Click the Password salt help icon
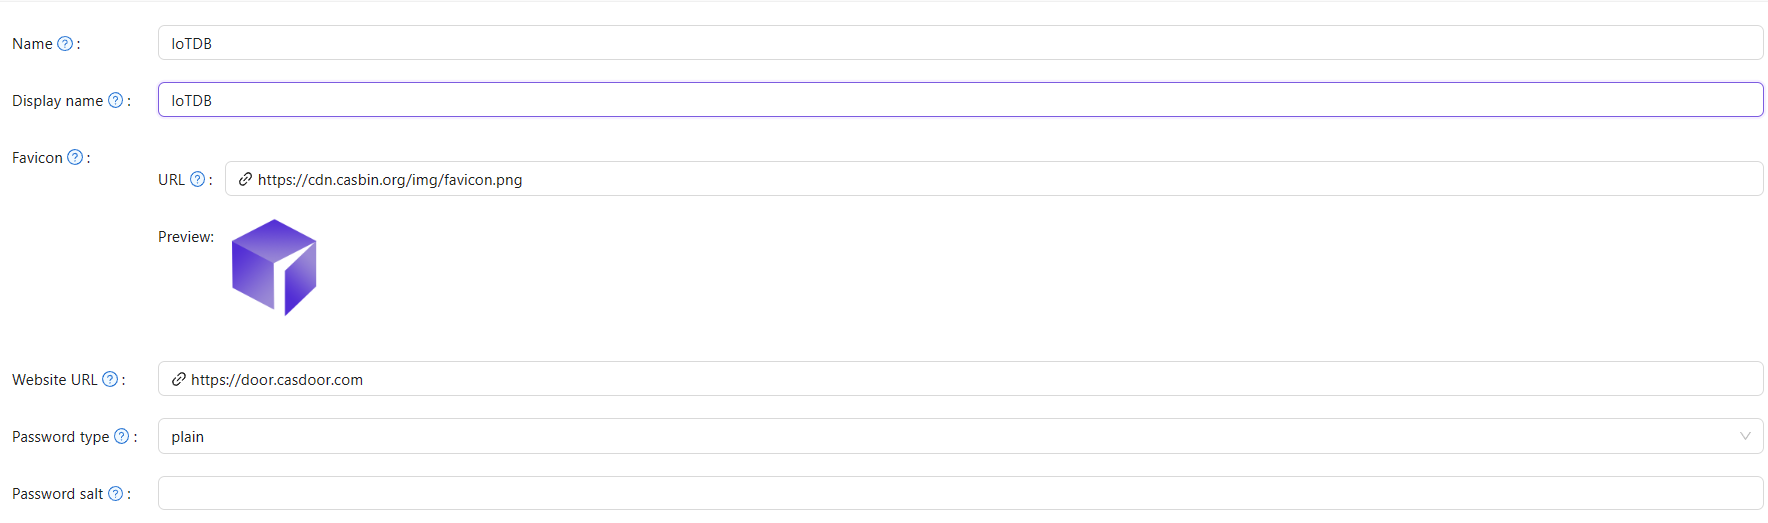1768x523 pixels. pos(116,494)
